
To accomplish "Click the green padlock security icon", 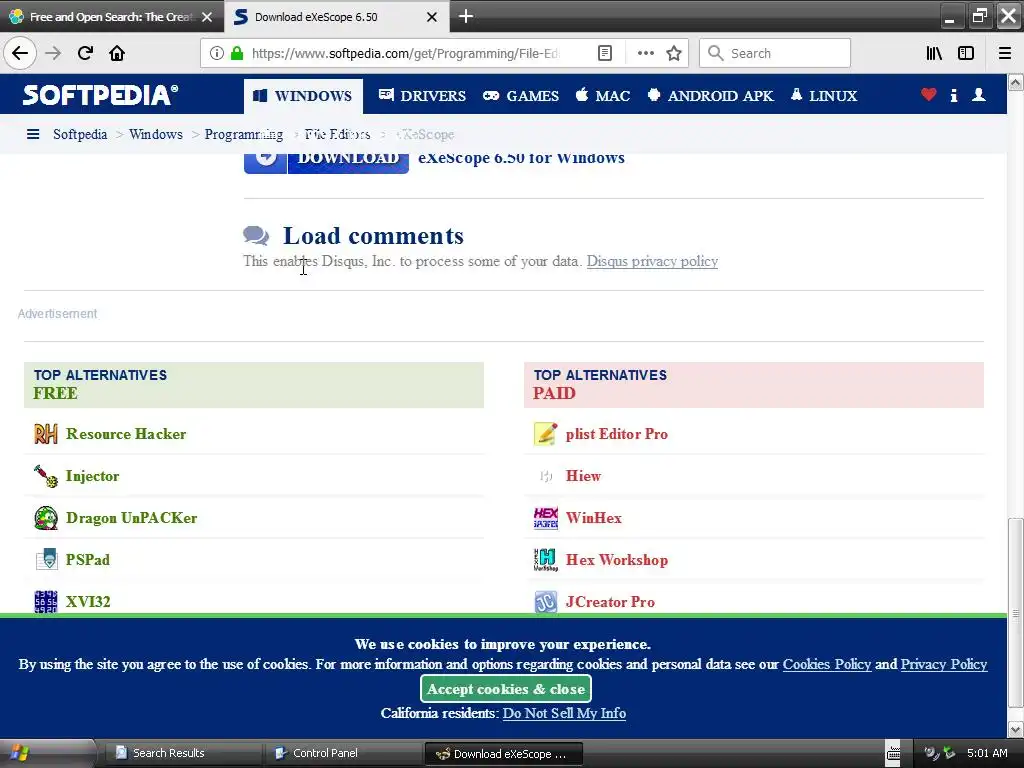I will [237, 53].
